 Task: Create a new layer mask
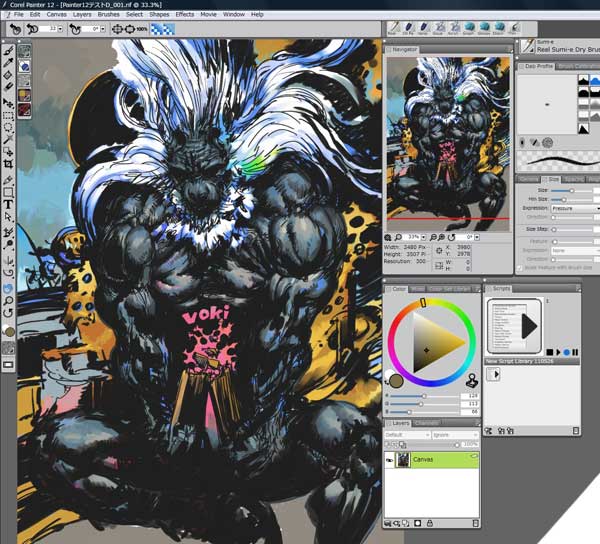(x=418, y=523)
